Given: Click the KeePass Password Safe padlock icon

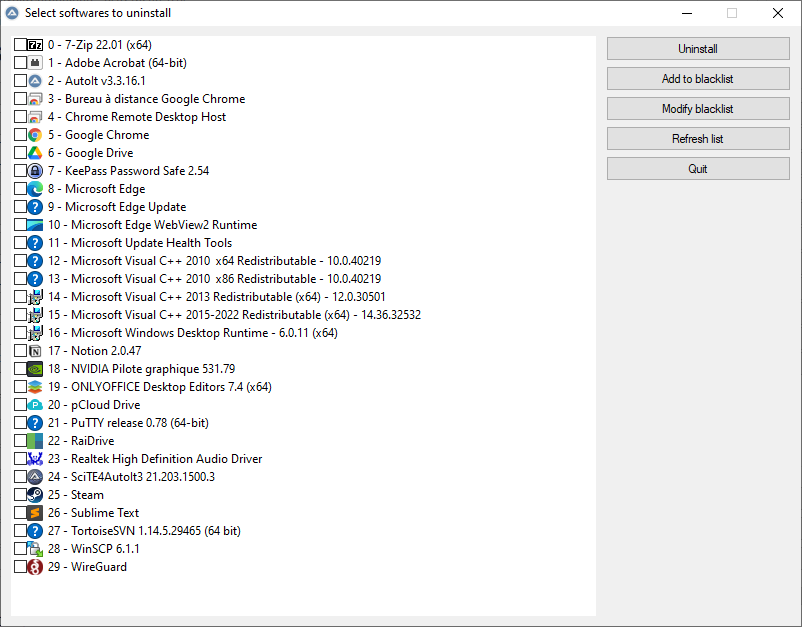Looking at the screenshot, I should [x=35, y=171].
